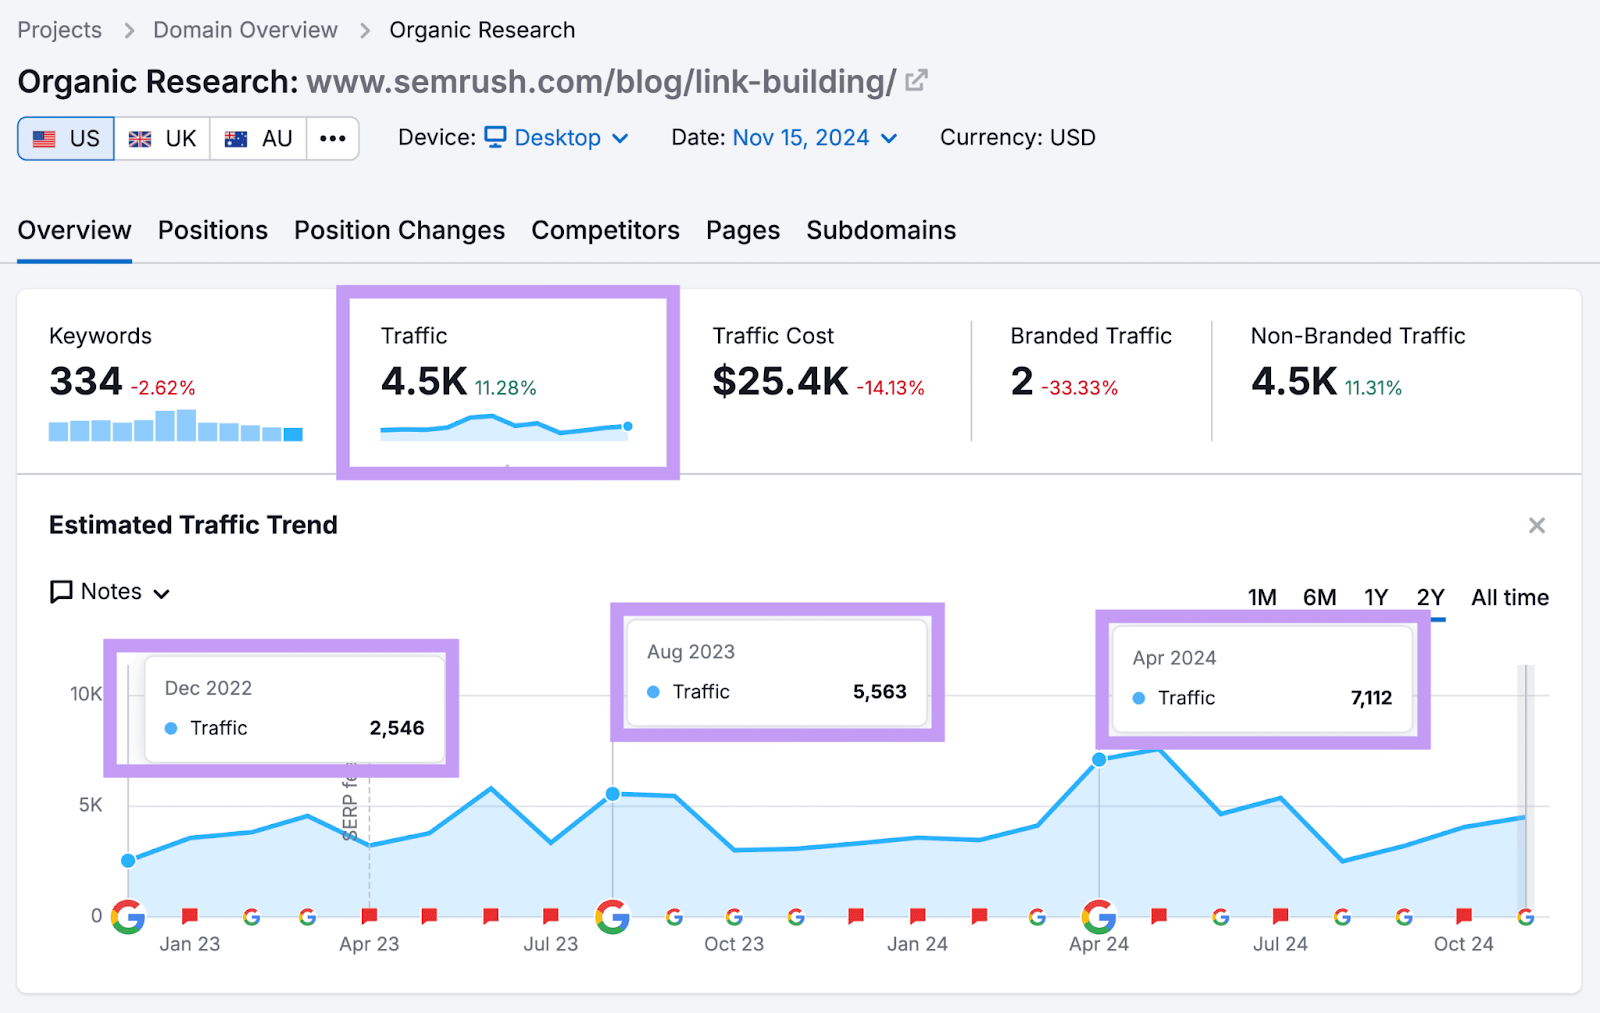This screenshot has height=1013, width=1600.
Task: Click the Aug 2023 traffic data point
Action: 613,794
